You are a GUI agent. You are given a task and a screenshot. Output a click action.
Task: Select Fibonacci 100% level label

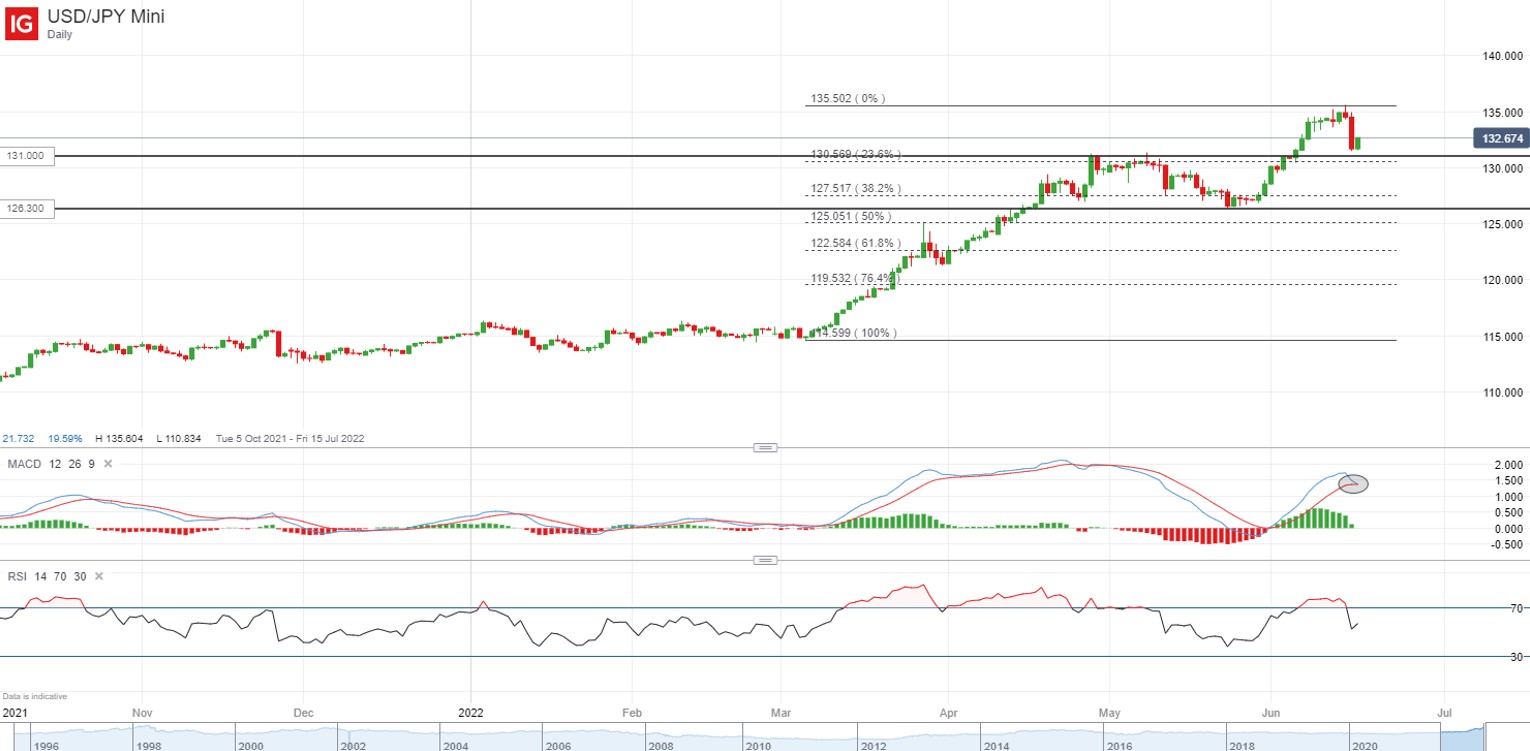[852, 333]
